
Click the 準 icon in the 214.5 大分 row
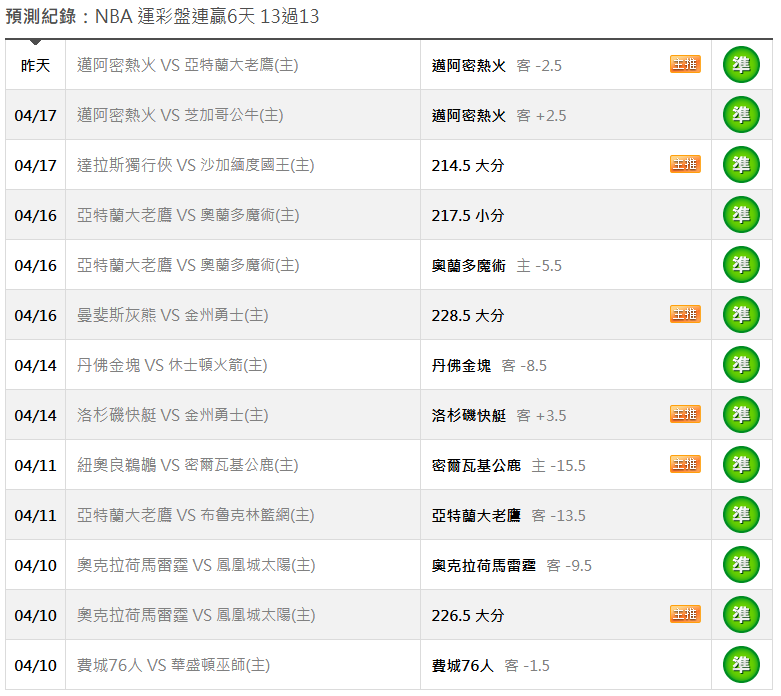tap(741, 165)
